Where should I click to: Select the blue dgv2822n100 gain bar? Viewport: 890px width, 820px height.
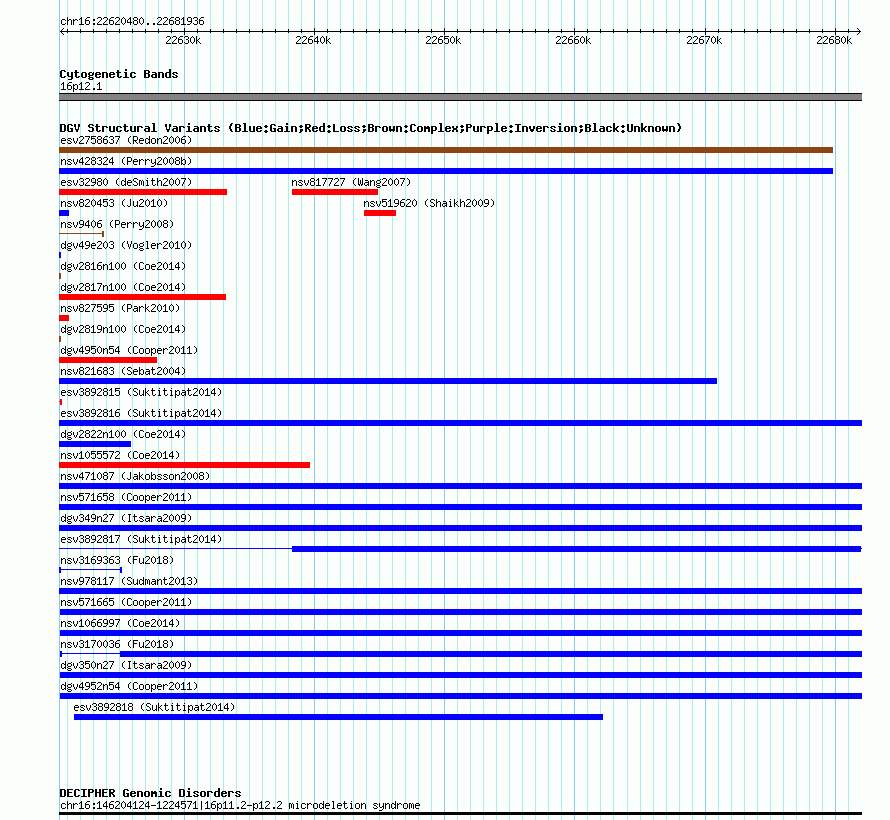(x=95, y=444)
